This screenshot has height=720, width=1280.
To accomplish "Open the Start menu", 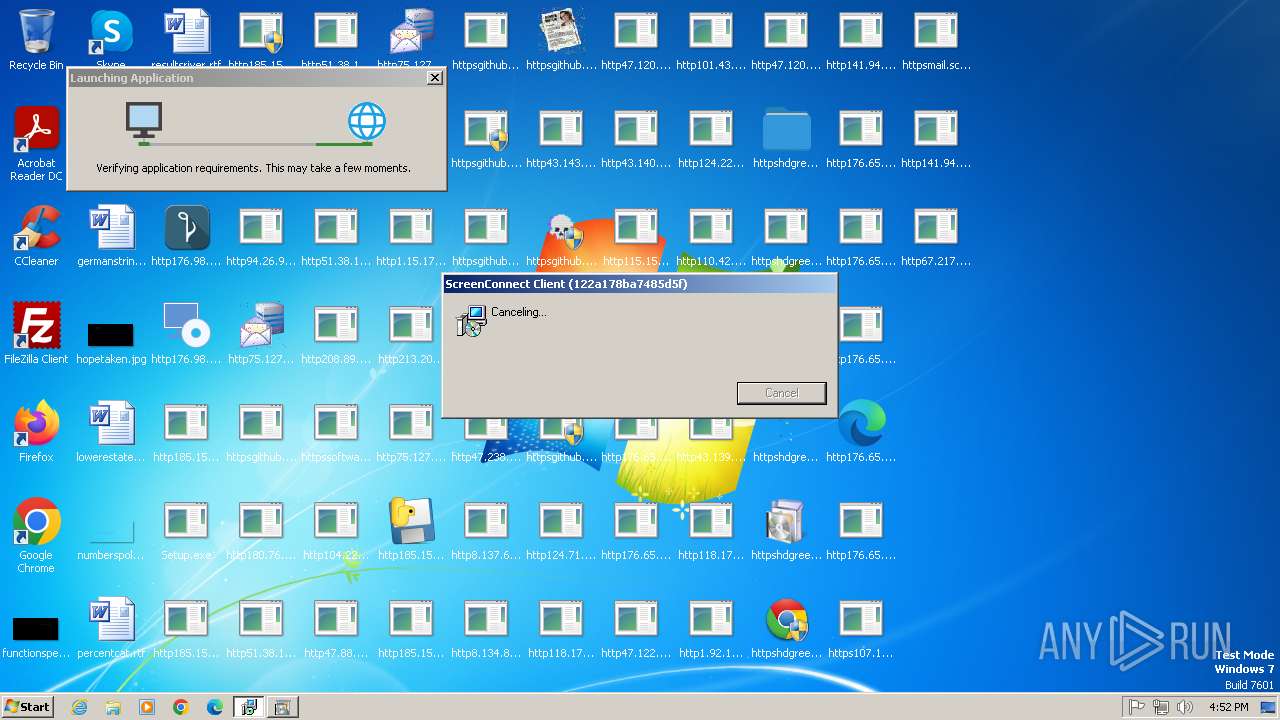I will point(28,707).
